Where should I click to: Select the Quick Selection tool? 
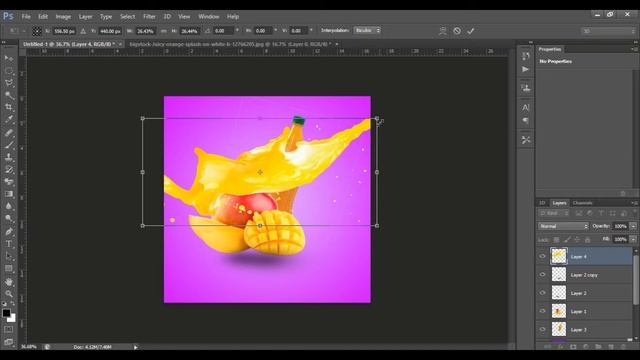[x=9, y=95]
